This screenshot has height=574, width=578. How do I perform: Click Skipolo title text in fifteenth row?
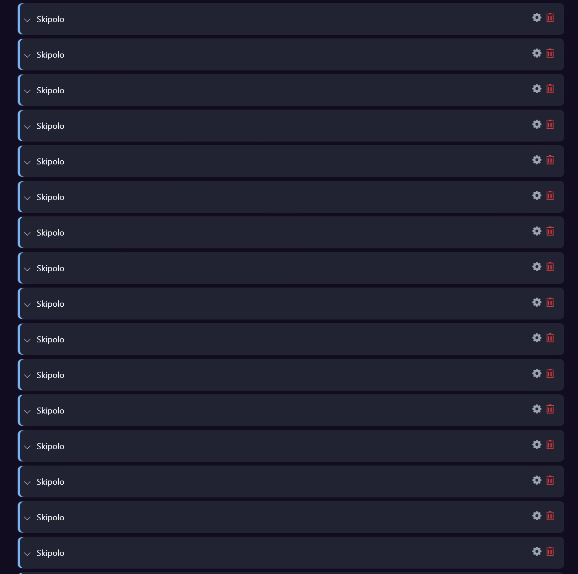pyautogui.click(x=50, y=517)
